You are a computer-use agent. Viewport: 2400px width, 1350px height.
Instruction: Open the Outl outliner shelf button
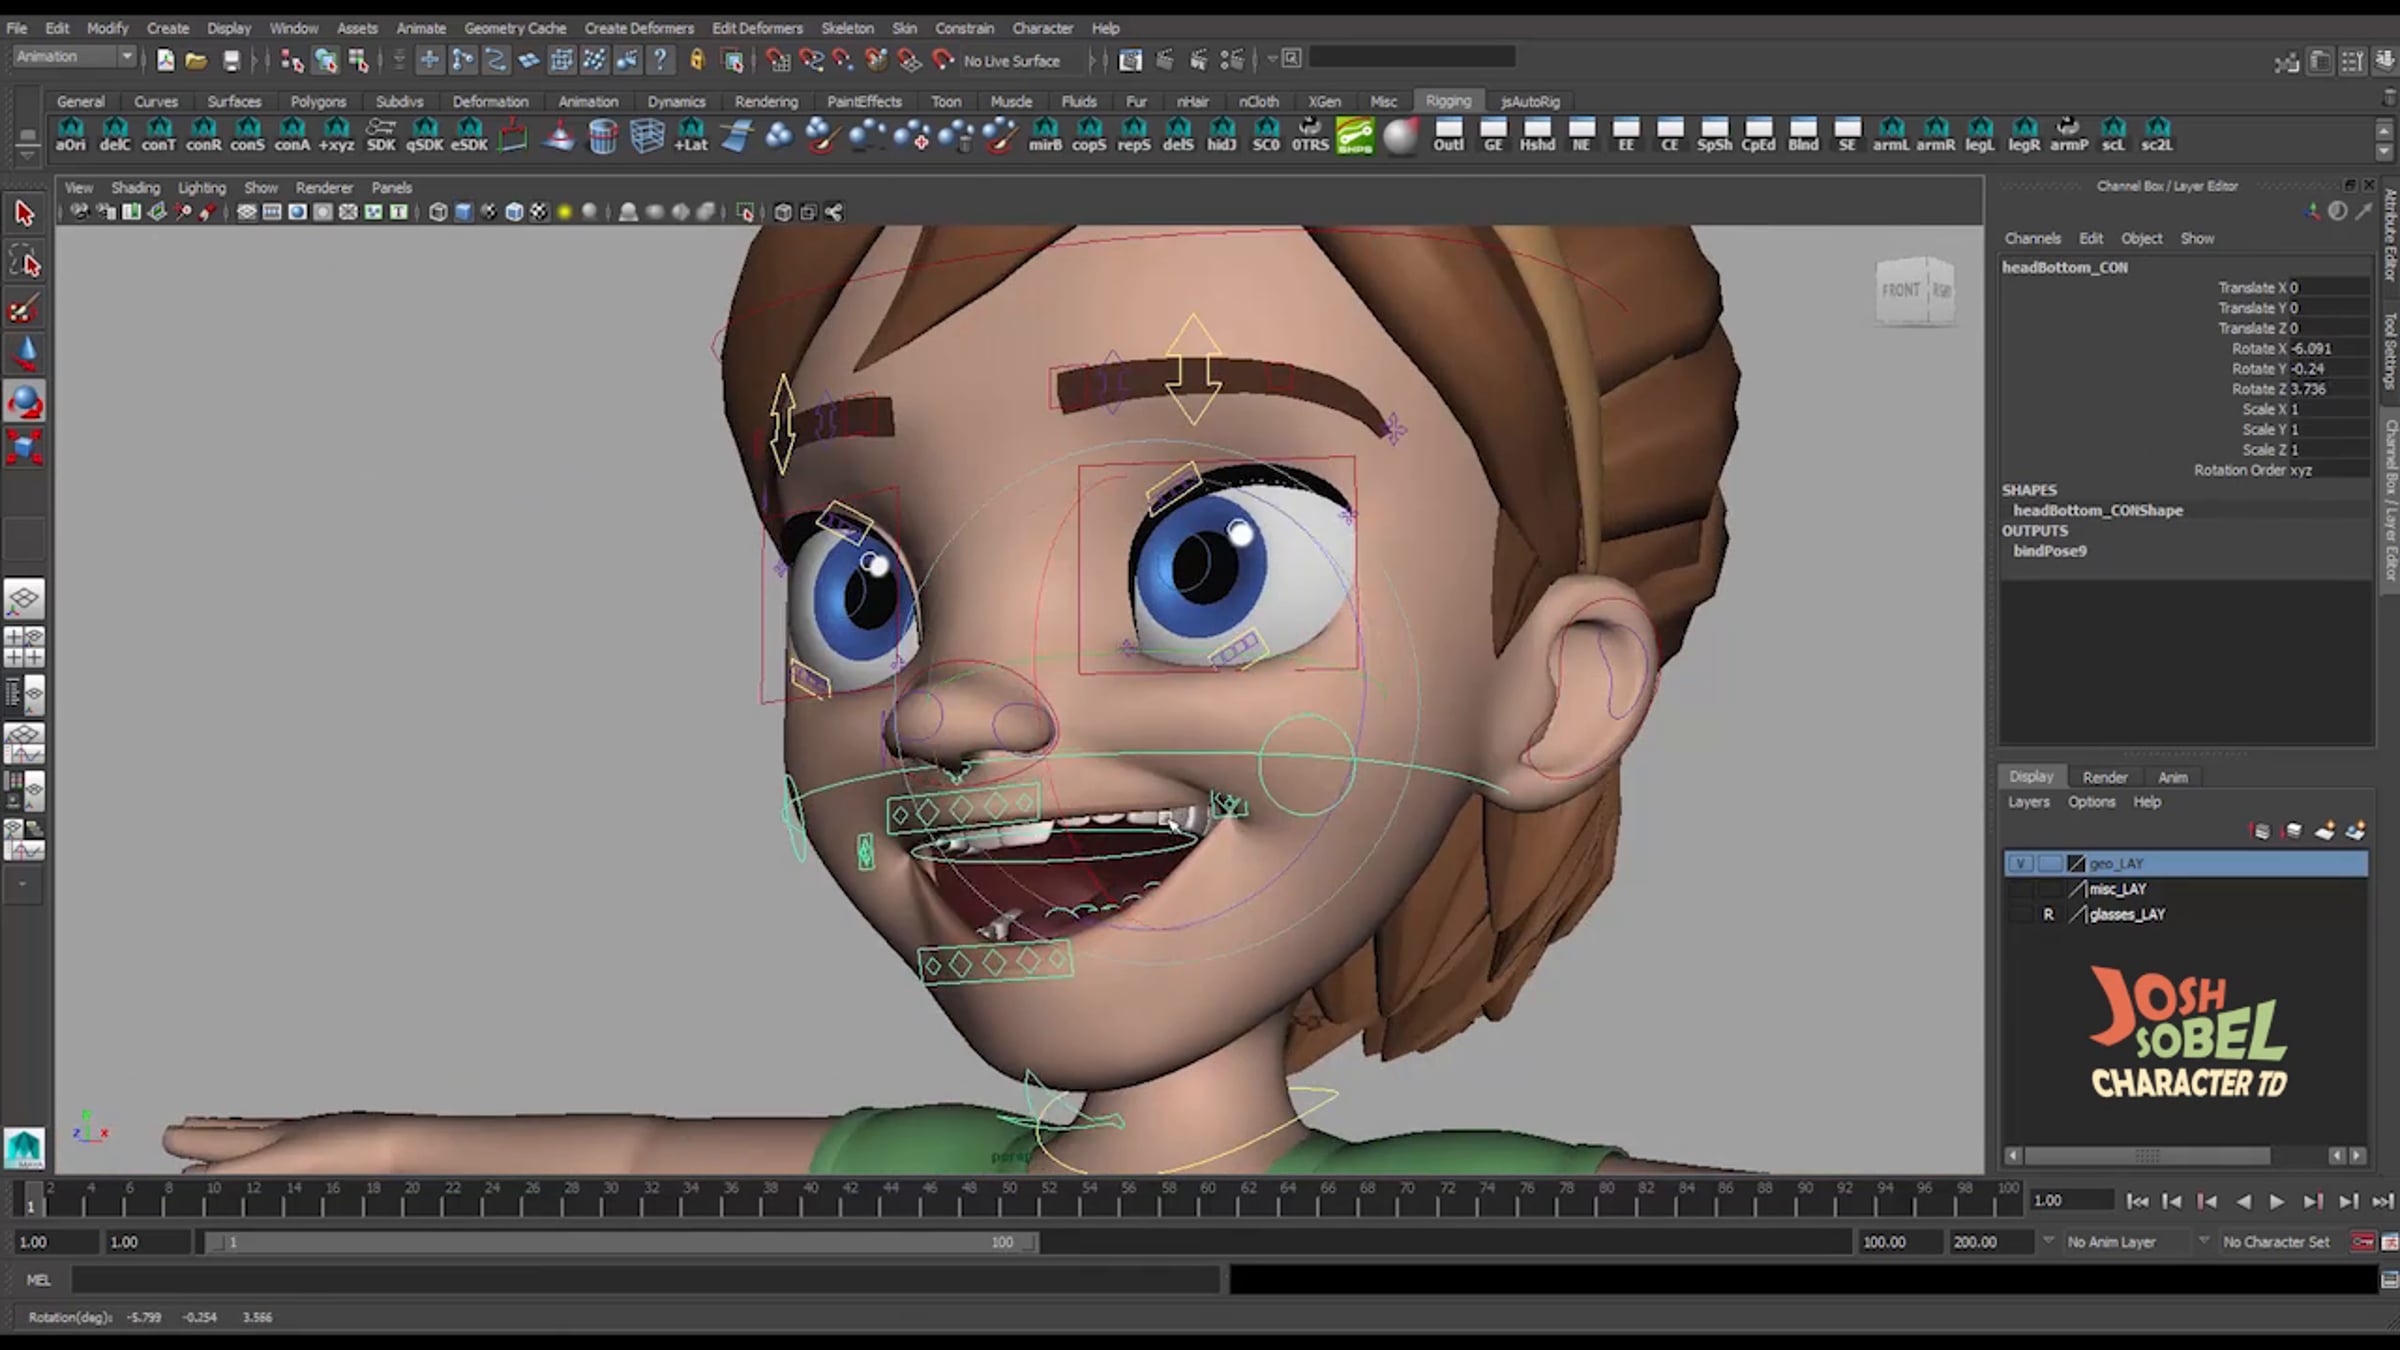click(1448, 134)
